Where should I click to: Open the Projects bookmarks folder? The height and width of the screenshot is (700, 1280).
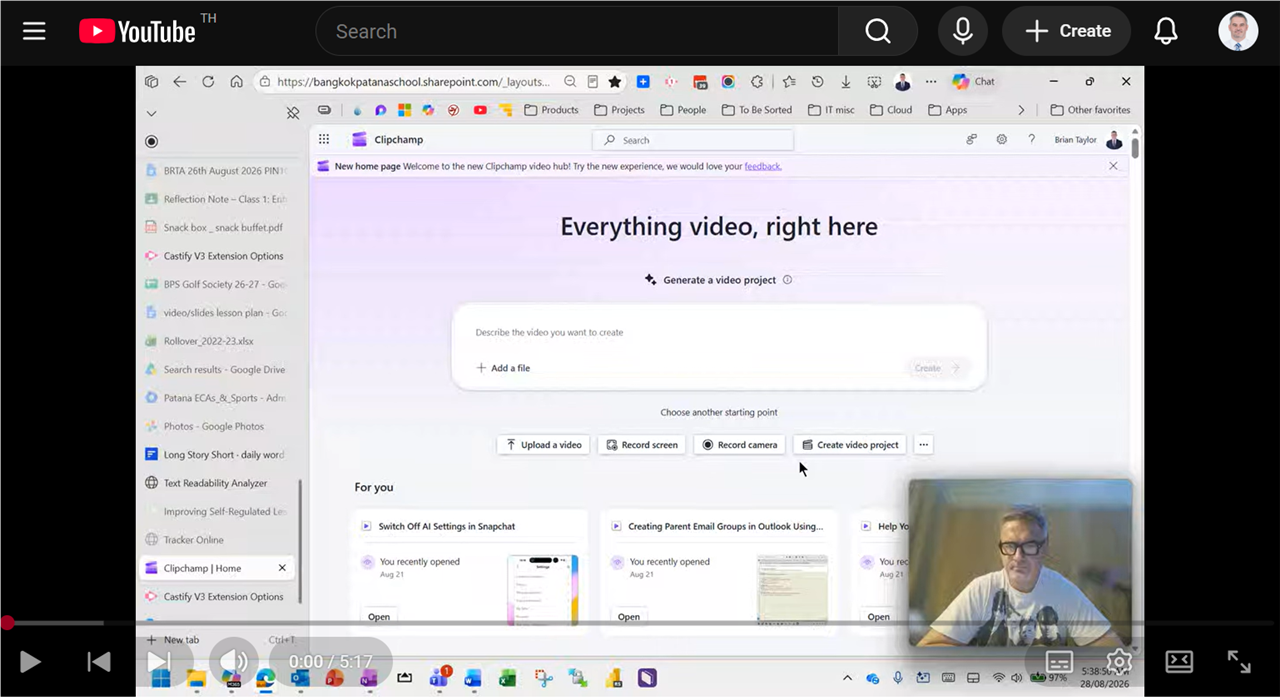click(619, 110)
